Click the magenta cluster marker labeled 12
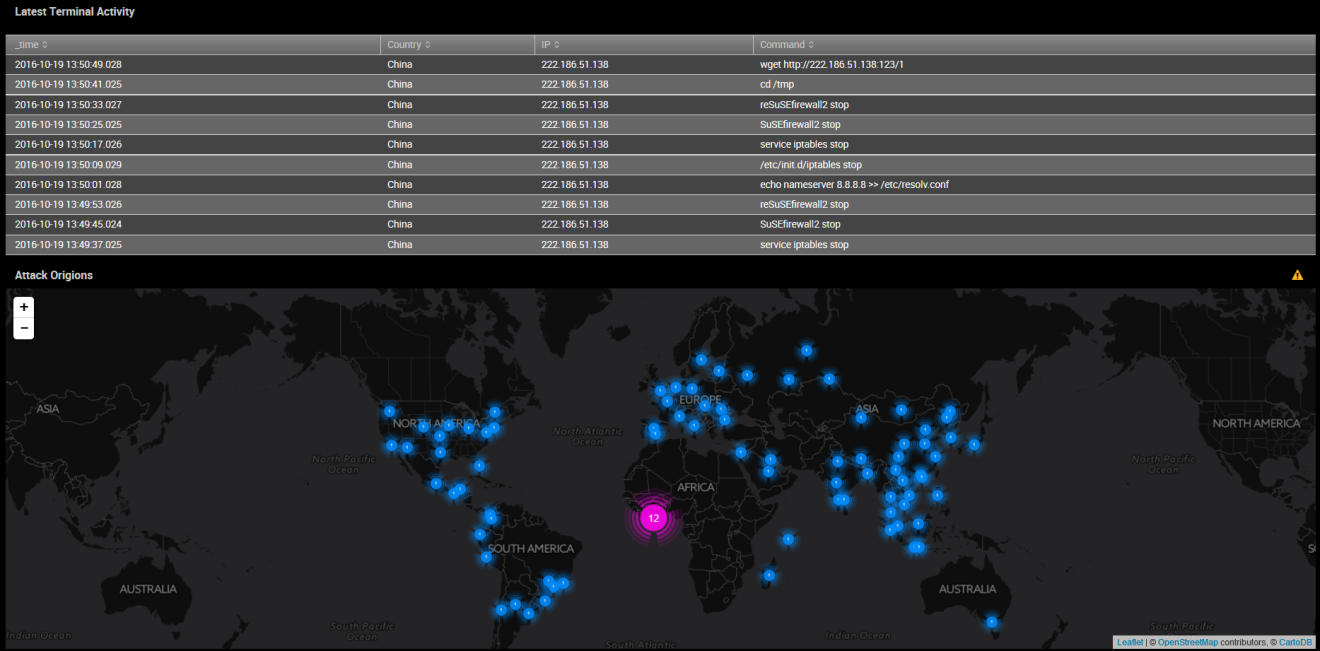Viewport: 1320px width, 651px height. tap(653, 518)
